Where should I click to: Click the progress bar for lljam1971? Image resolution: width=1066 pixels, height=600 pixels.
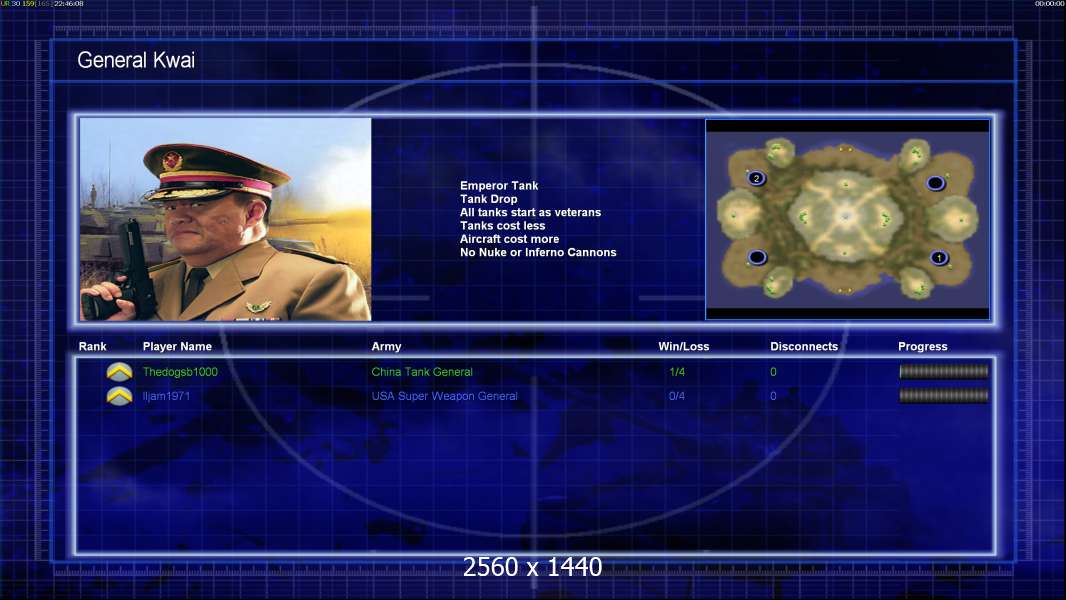(944, 395)
